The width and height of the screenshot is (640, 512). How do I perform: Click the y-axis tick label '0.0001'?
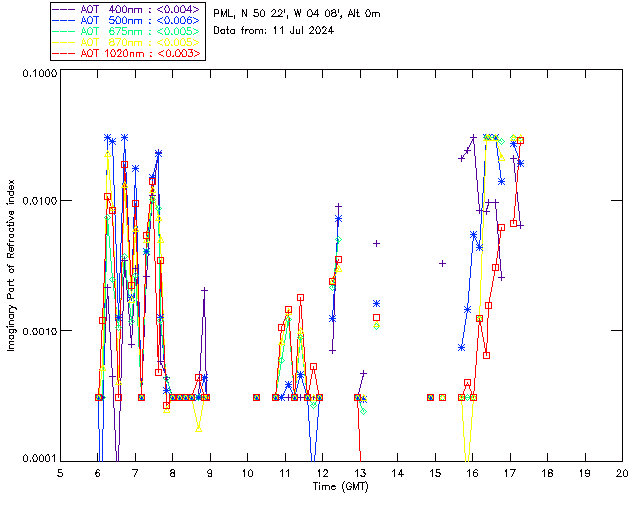(x=40, y=459)
